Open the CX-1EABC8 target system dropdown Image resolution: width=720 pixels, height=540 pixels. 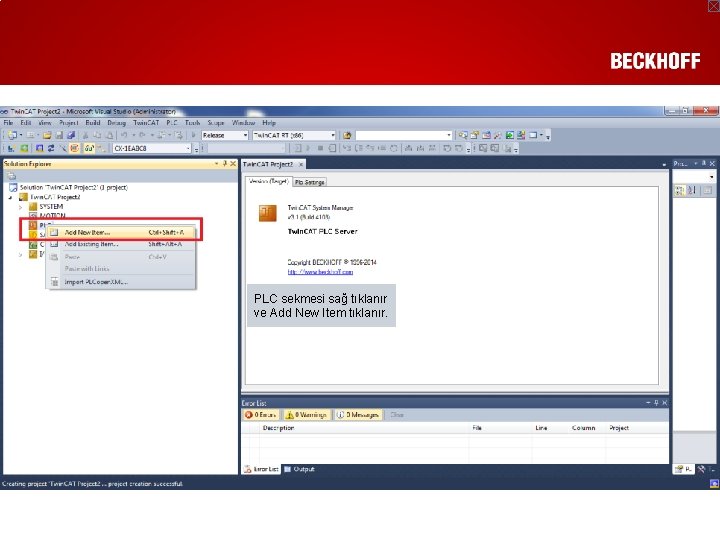pos(188,148)
